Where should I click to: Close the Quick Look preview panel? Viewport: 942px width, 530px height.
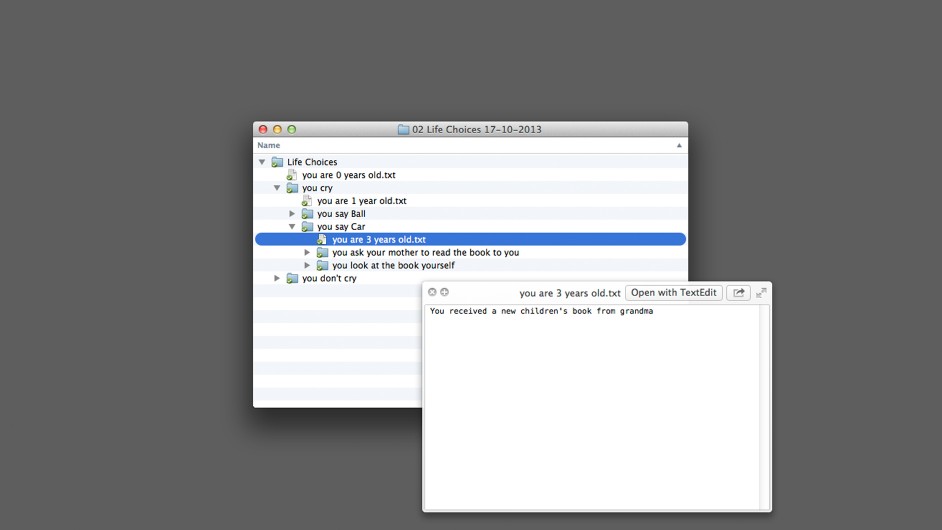click(x=432, y=292)
